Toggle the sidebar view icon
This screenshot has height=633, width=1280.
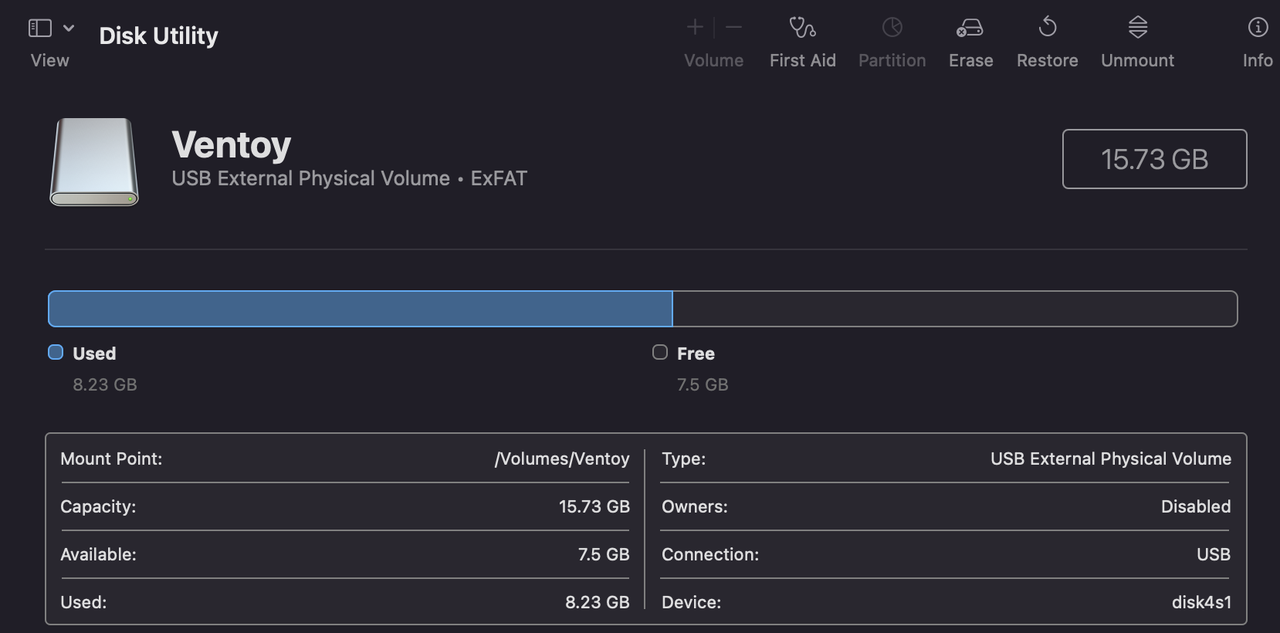40,28
